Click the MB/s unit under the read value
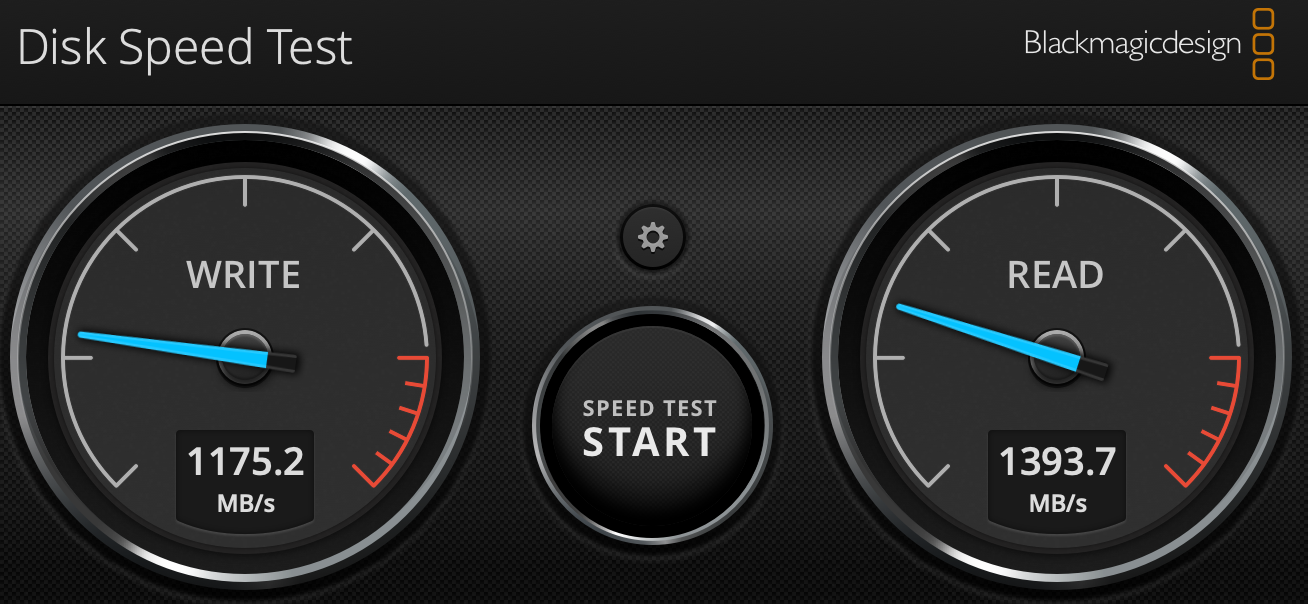The height and width of the screenshot is (604, 1308). 1057,503
